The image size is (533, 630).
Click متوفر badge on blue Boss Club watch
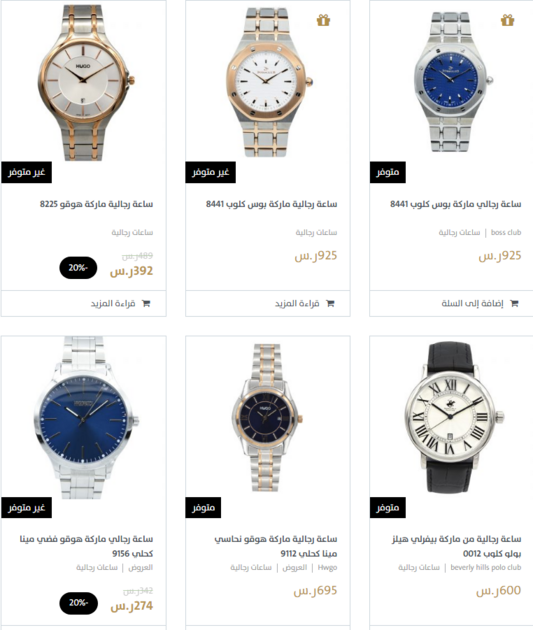pyautogui.click(x=388, y=172)
